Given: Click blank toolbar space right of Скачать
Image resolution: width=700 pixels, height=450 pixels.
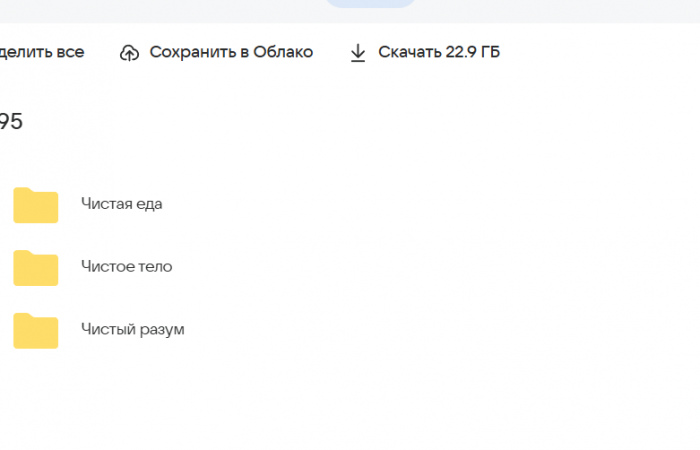Looking at the screenshot, I should click(x=600, y=52).
